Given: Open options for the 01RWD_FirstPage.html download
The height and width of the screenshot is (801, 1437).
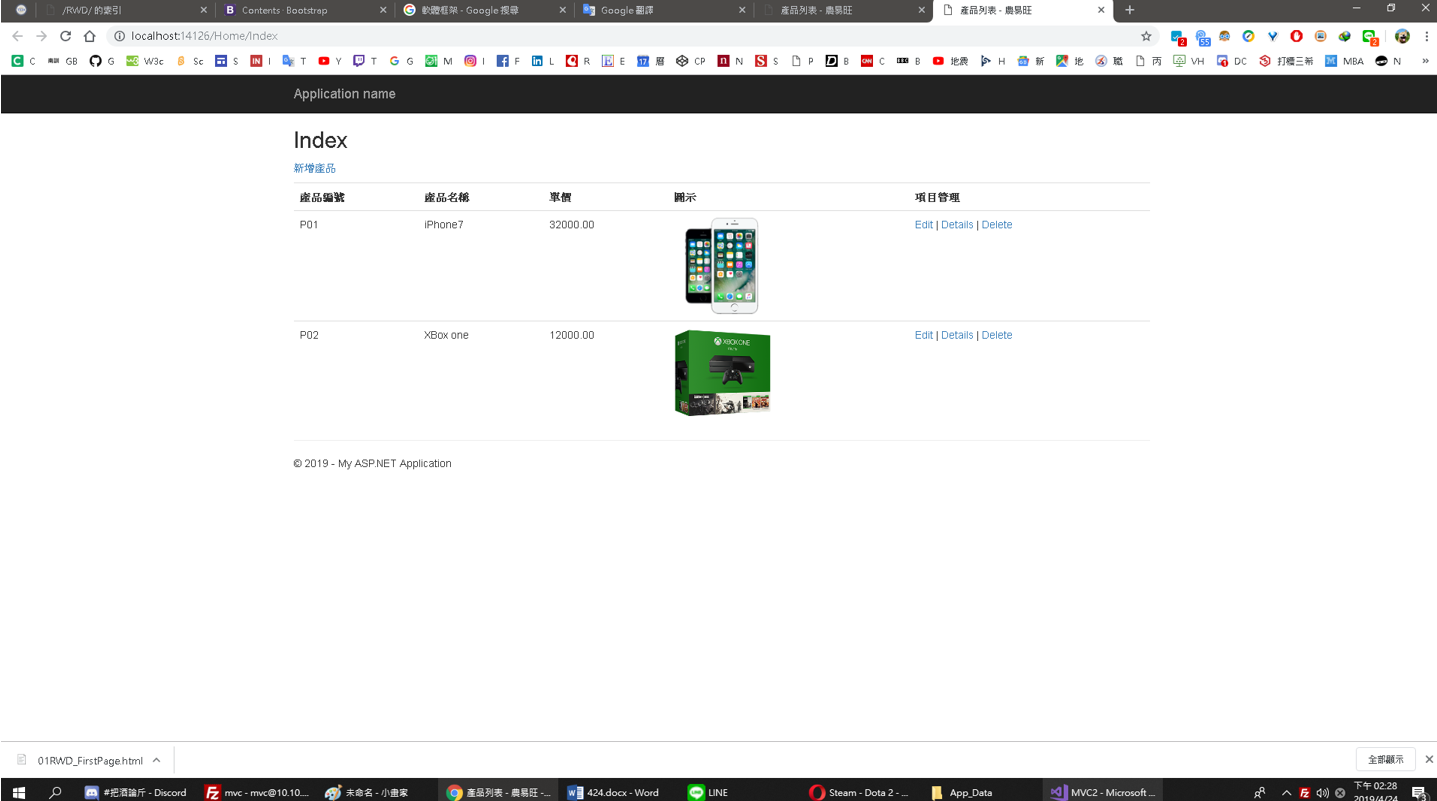Looking at the screenshot, I should [157, 760].
